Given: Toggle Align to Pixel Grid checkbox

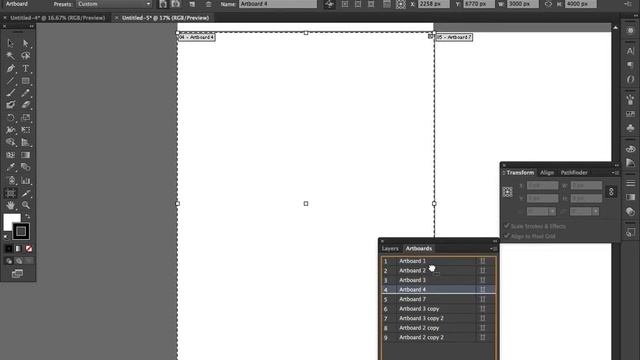Looking at the screenshot, I should click(x=507, y=236).
